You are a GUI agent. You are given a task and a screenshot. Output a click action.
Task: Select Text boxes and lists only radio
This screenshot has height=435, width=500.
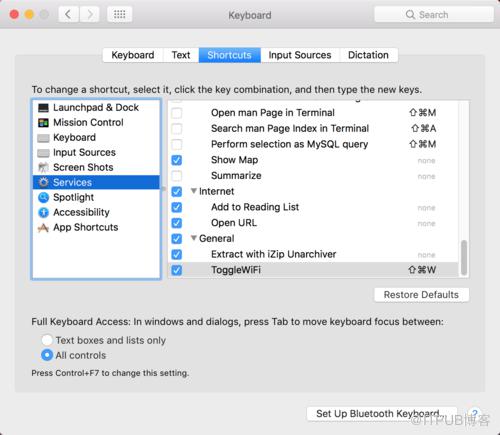[47, 340]
